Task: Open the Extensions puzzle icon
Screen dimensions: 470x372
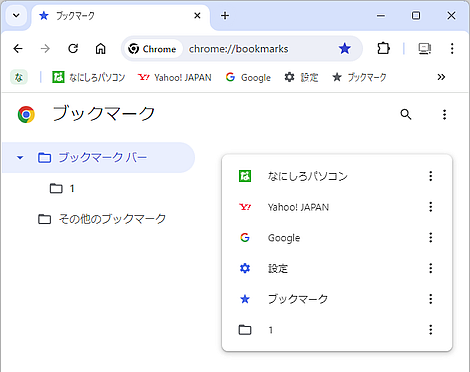Action: [383, 49]
